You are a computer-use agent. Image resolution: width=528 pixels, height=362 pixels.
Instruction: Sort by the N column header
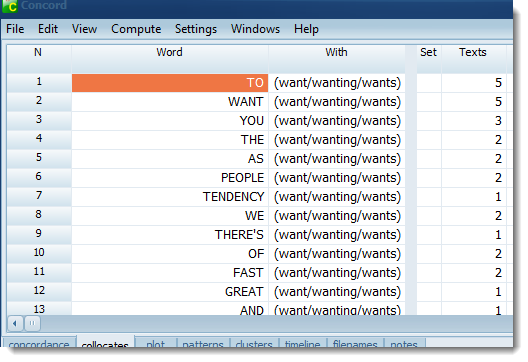click(x=38, y=59)
